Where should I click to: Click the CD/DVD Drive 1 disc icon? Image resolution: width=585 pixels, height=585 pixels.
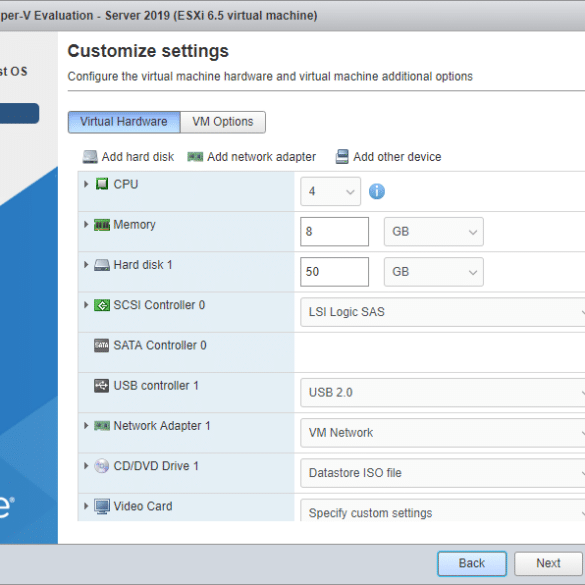[101, 466]
